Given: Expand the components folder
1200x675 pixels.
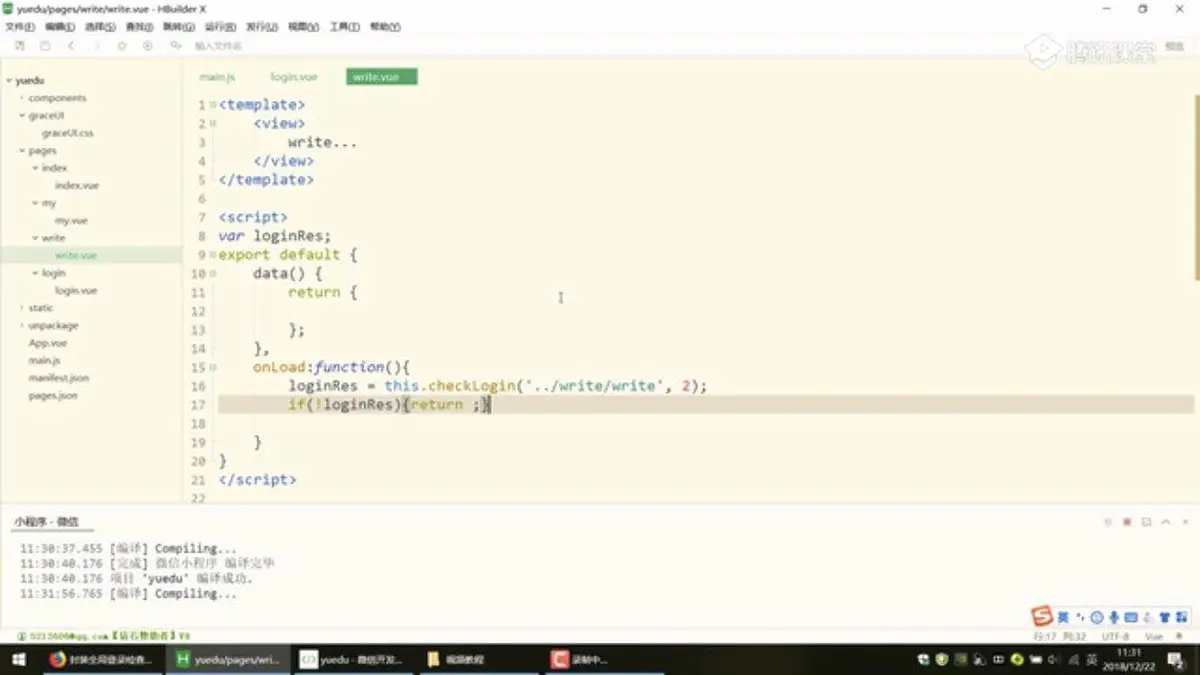Looking at the screenshot, I should tap(22, 98).
